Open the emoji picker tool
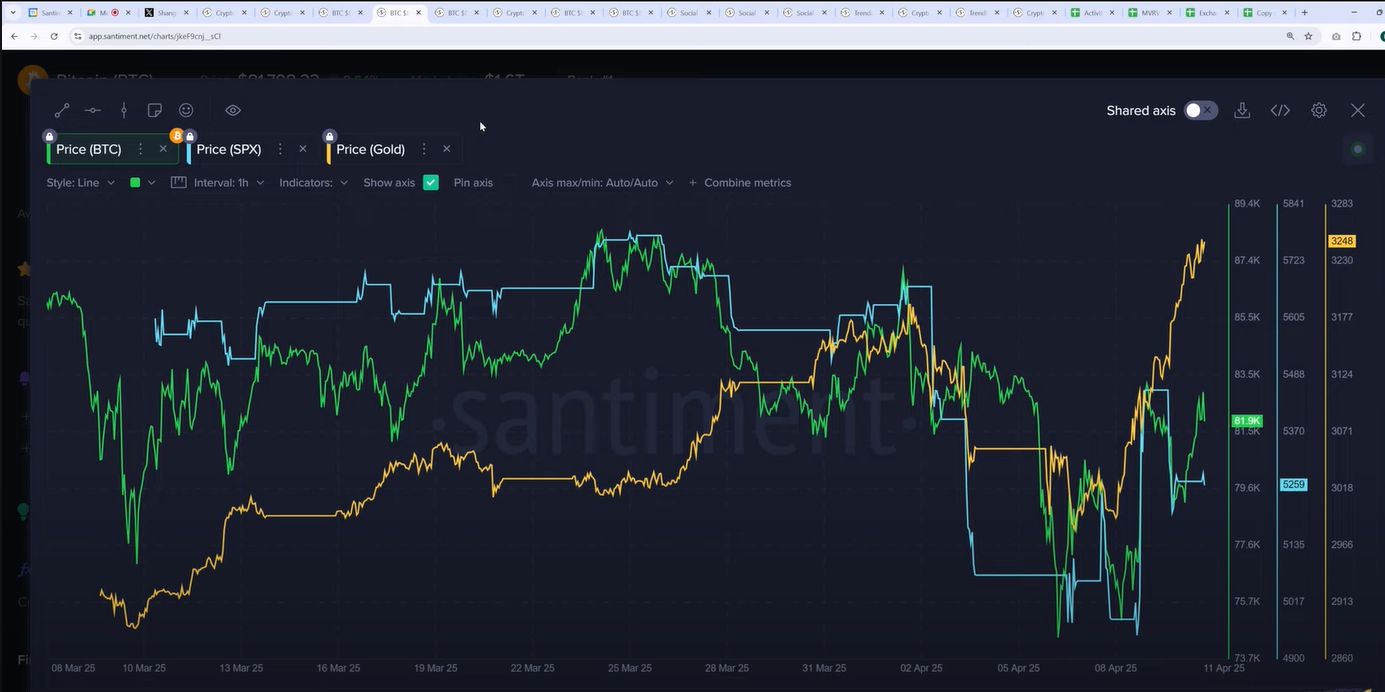 (x=186, y=111)
